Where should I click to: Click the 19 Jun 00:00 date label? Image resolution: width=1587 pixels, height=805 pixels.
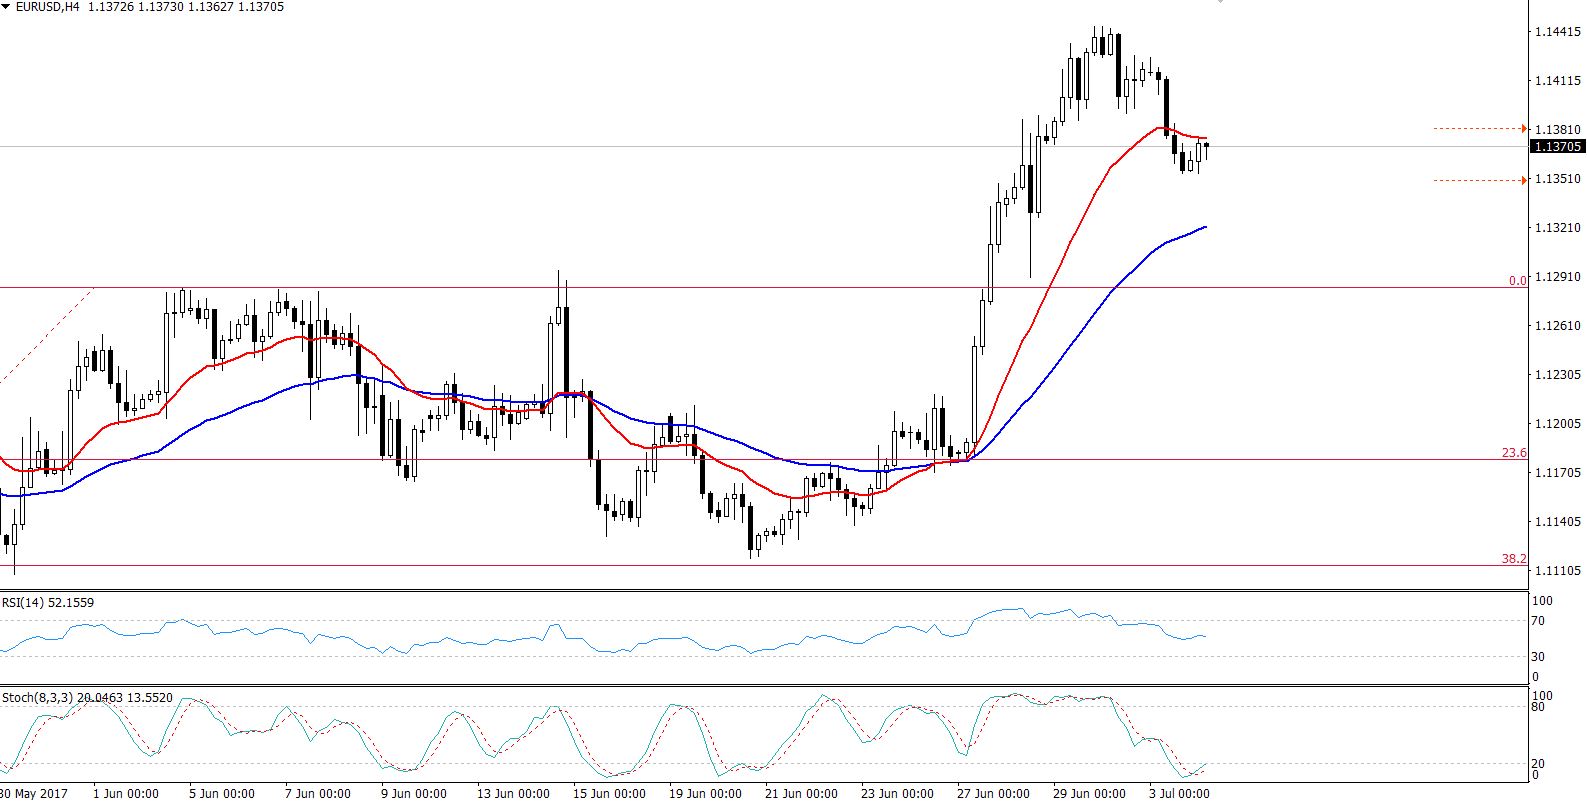click(706, 794)
